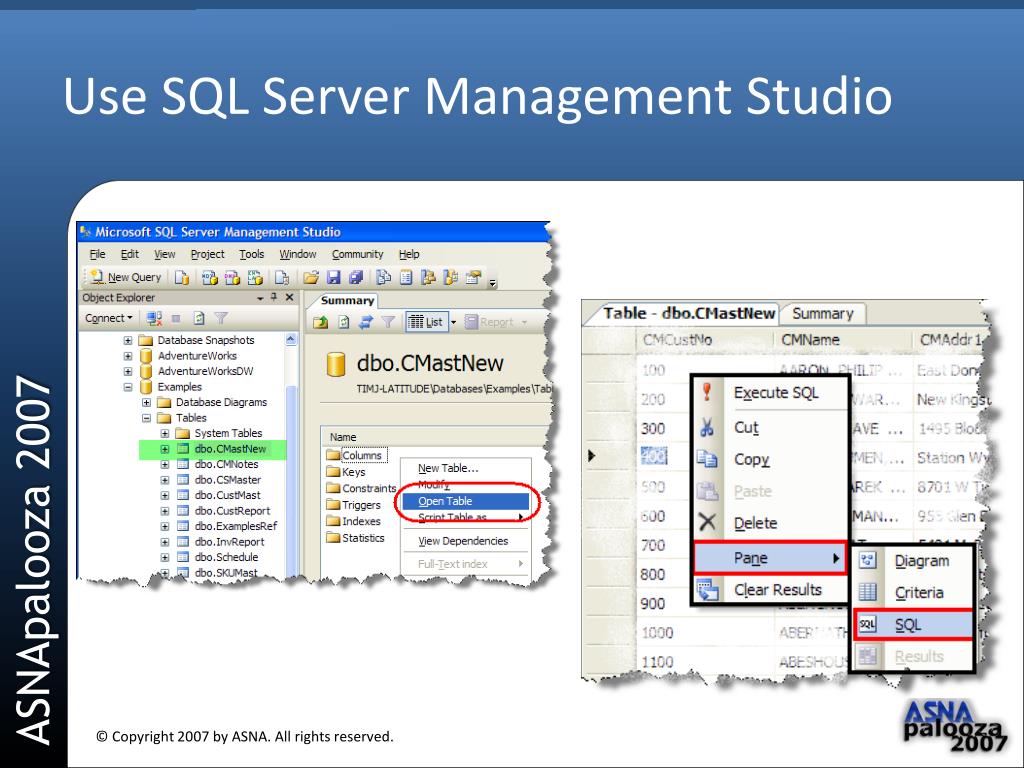Open the View menu
This screenshot has width=1024, height=768.
pyautogui.click(x=165, y=254)
